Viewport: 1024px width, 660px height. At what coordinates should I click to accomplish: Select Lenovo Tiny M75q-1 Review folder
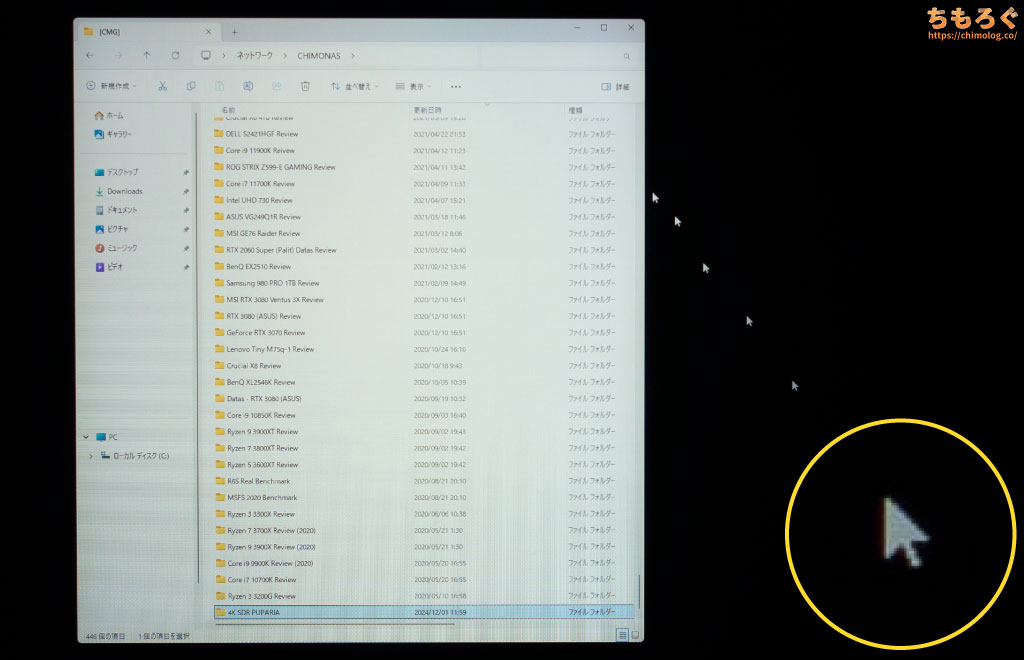(270, 350)
